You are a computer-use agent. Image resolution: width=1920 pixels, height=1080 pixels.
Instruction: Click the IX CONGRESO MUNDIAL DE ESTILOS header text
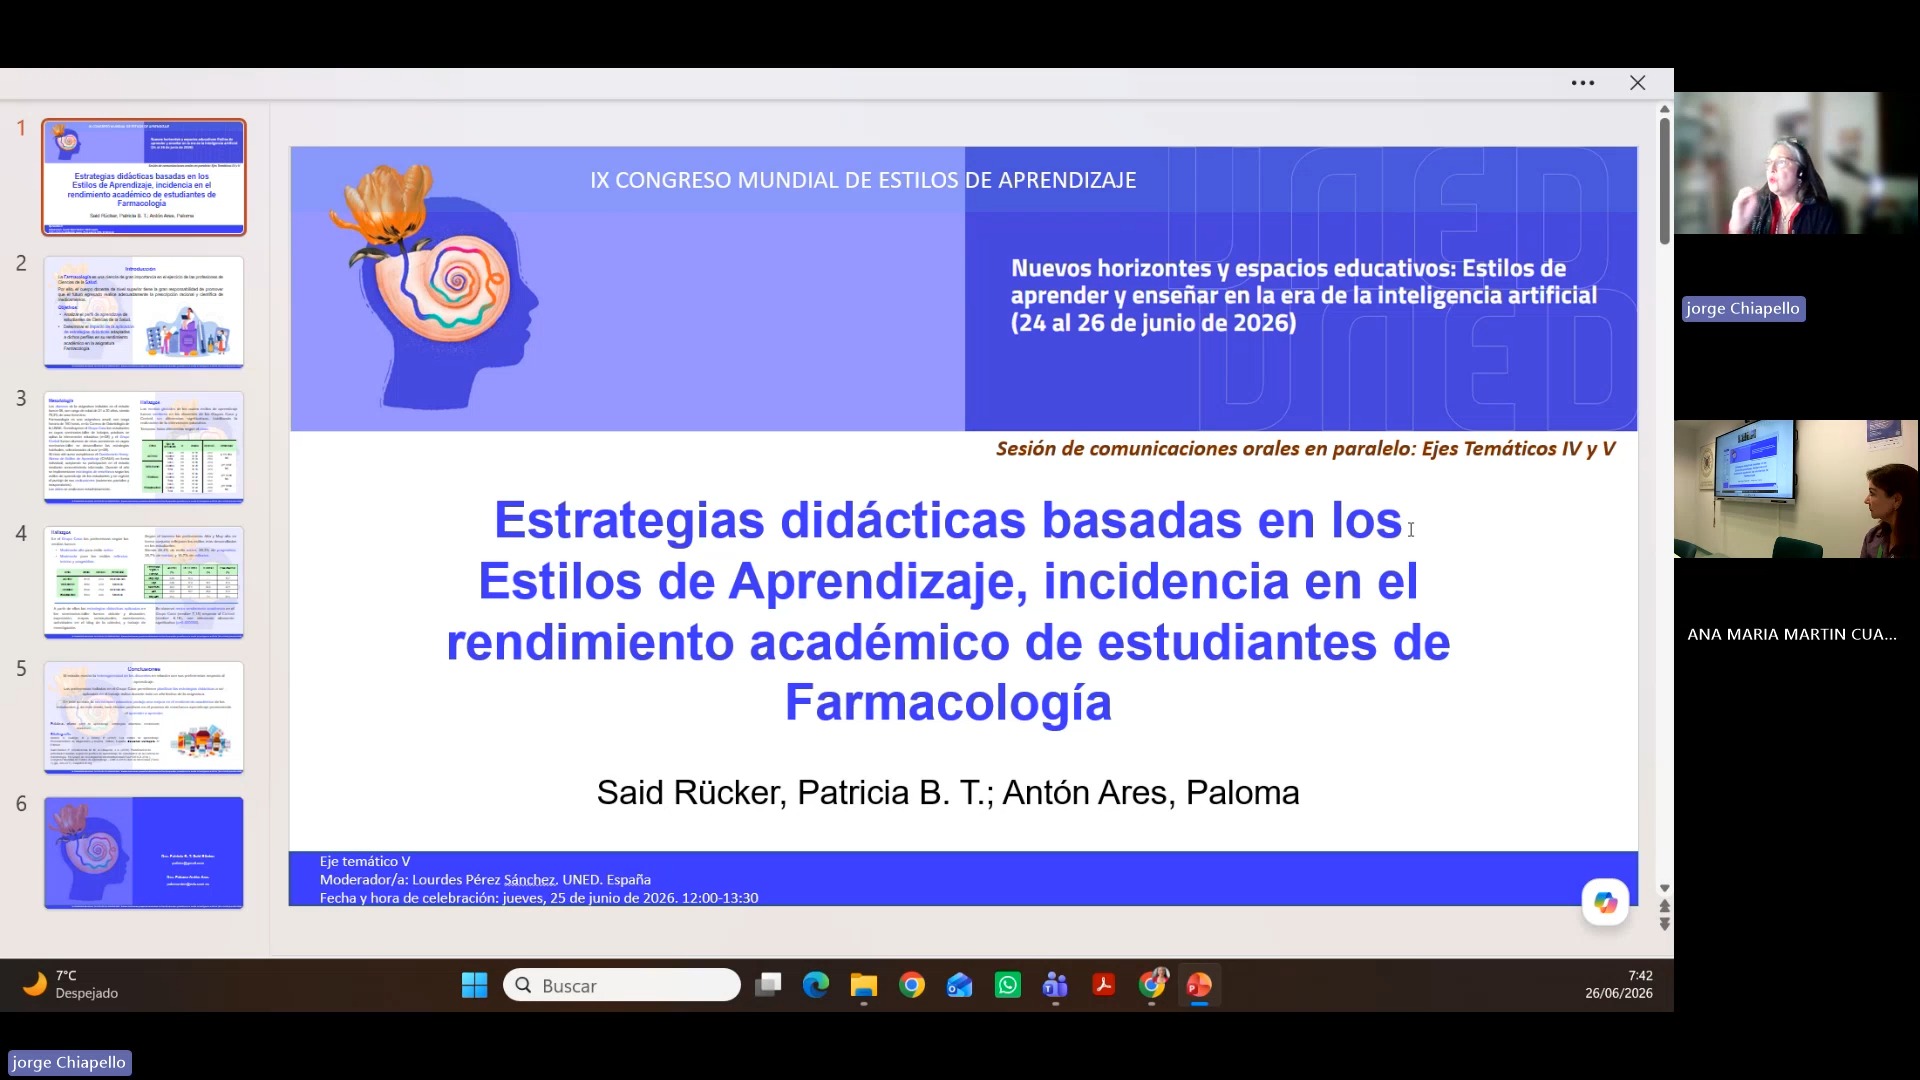[863, 181]
